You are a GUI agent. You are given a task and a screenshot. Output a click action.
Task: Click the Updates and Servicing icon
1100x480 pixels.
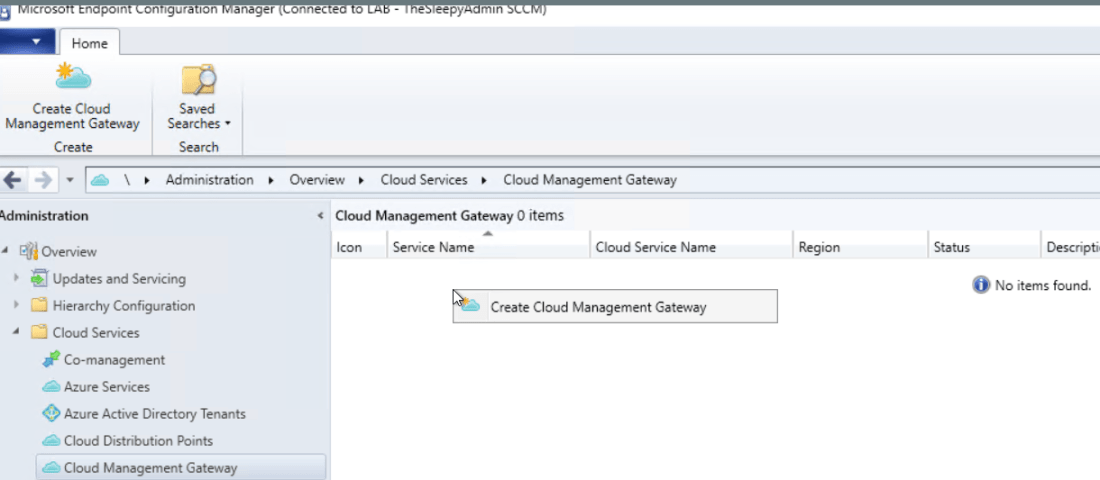tap(40, 279)
